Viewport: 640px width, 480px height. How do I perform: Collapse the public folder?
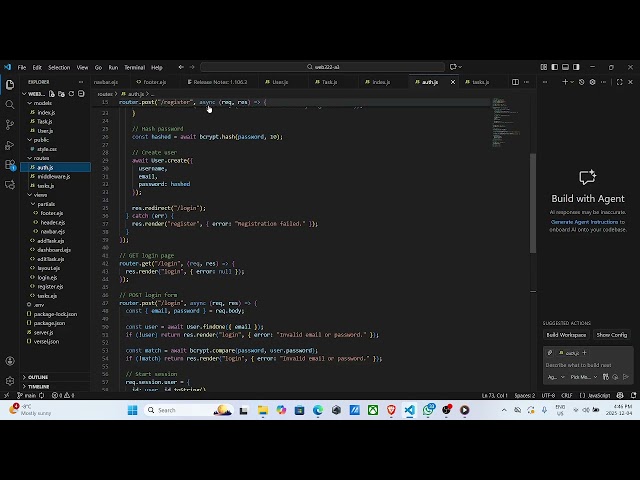pyautogui.click(x=29, y=140)
